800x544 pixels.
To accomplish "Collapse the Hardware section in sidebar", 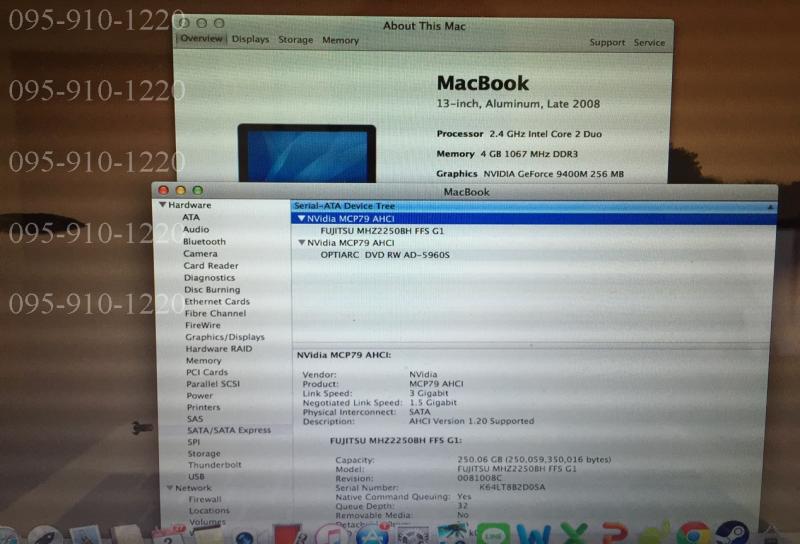I will pos(163,205).
